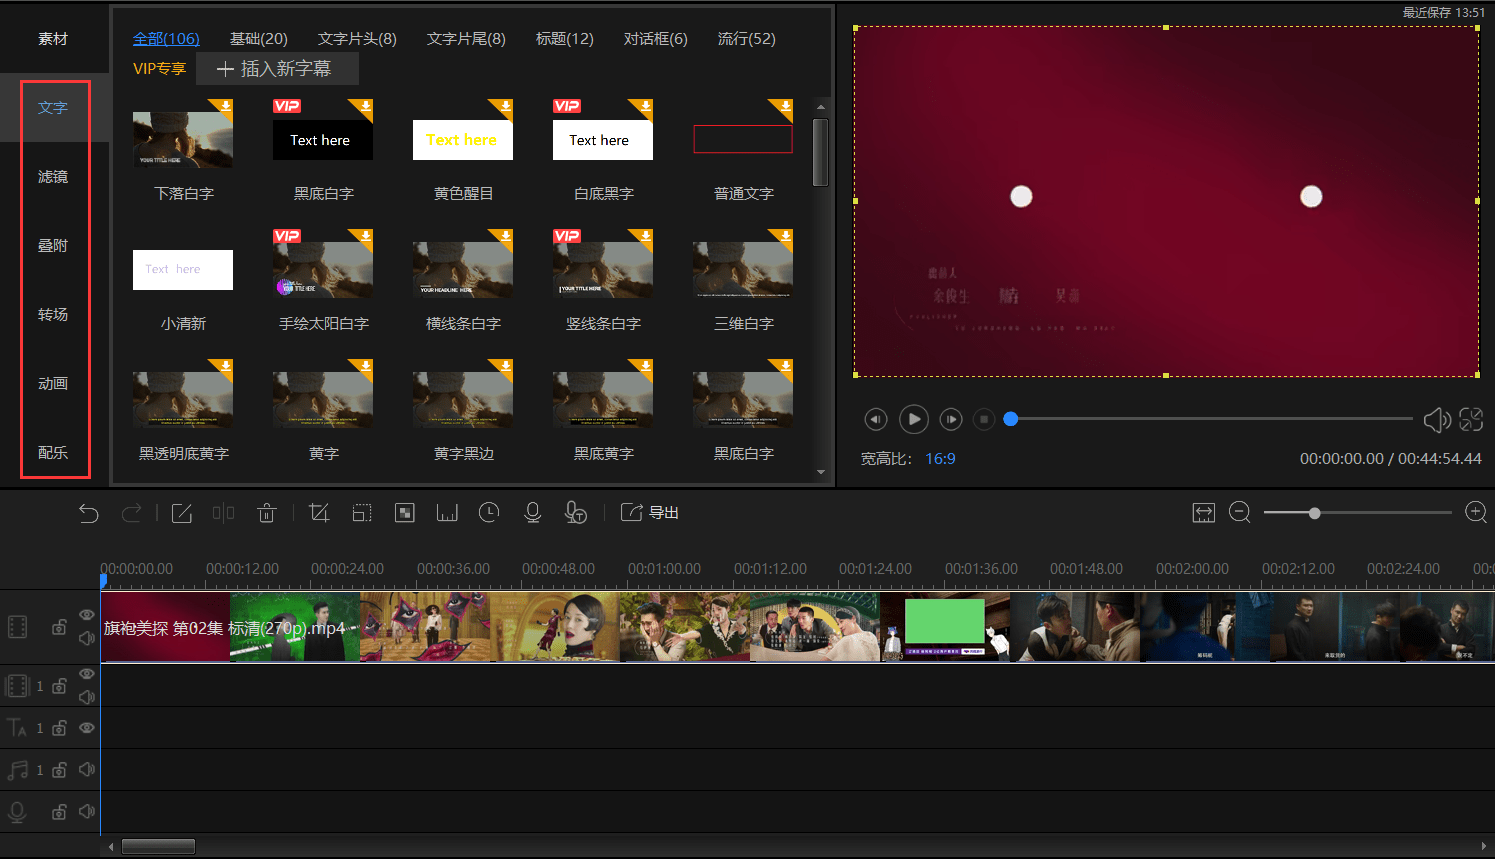Hide overlay video track 1
Screen dimensions: 1495x859
tap(87, 674)
